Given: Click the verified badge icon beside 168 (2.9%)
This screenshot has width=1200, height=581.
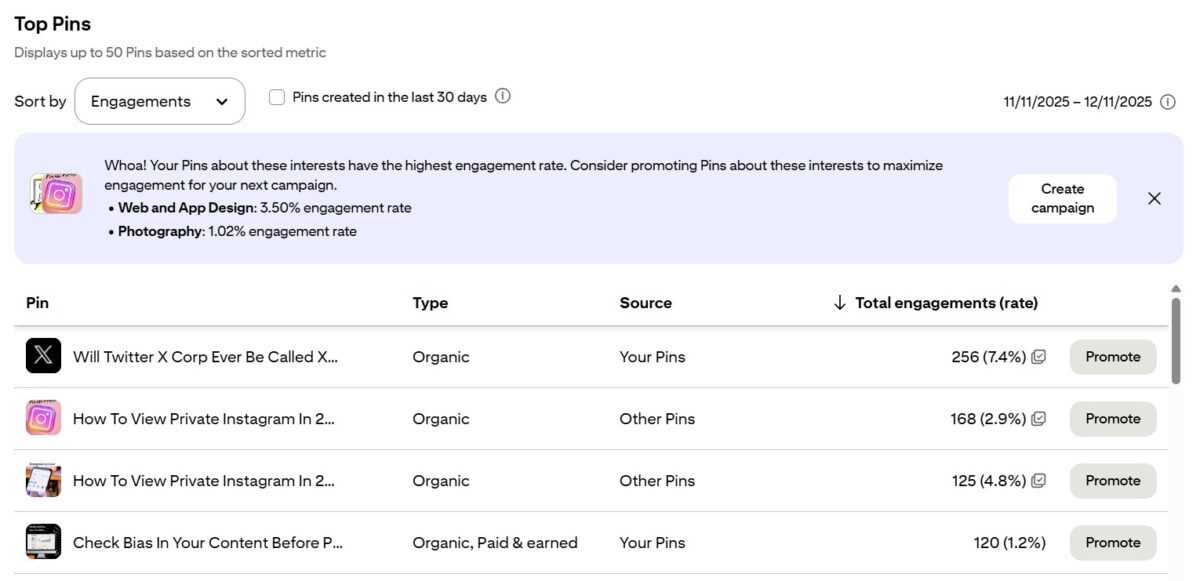Looking at the screenshot, I should (1036, 418).
